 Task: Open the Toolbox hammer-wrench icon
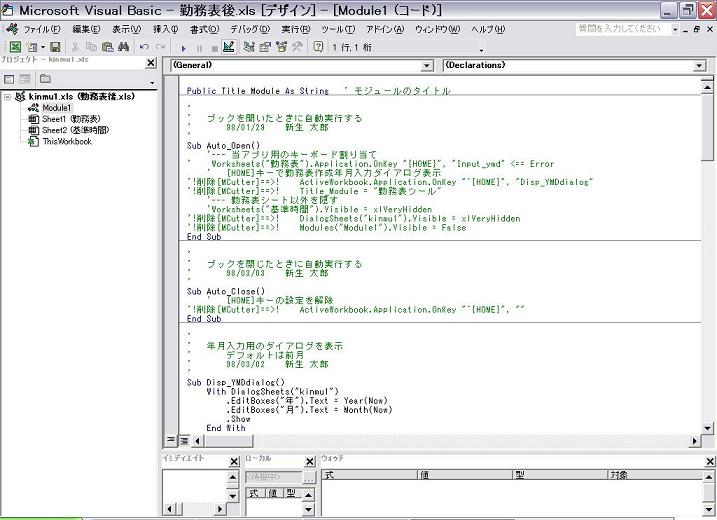[x=297, y=47]
